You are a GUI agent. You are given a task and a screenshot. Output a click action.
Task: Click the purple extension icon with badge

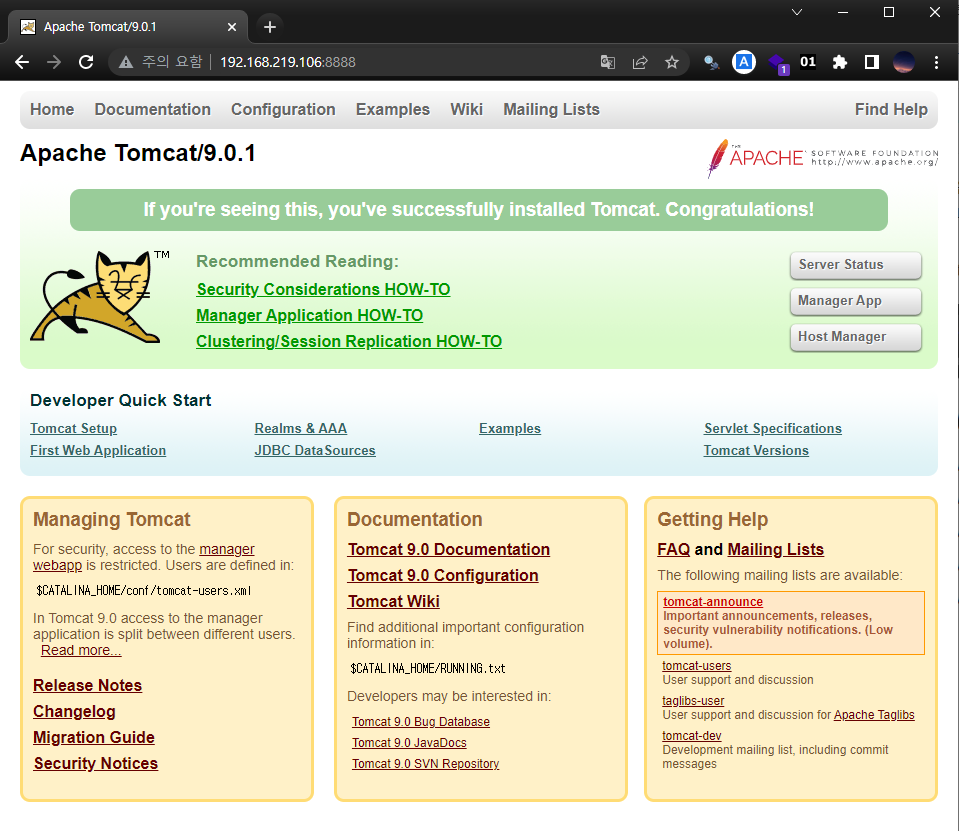tap(777, 64)
